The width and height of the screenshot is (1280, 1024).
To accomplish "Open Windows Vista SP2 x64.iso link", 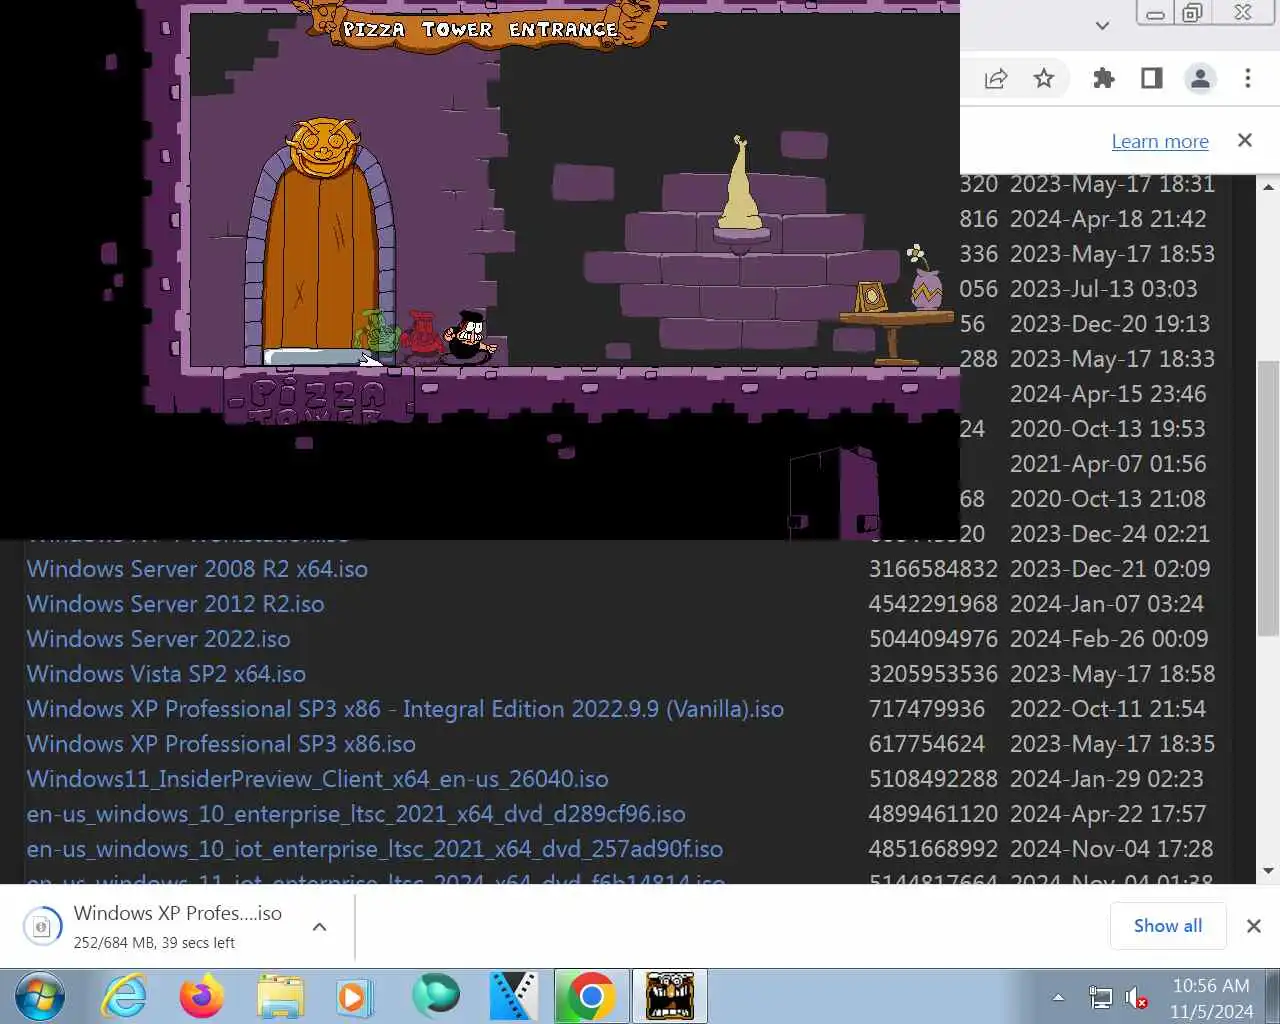I will [166, 674].
